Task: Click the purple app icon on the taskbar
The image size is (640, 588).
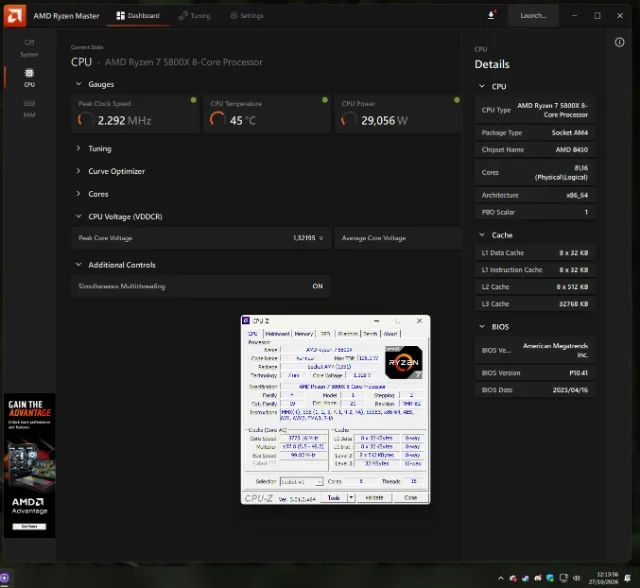Action: [x=4, y=578]
